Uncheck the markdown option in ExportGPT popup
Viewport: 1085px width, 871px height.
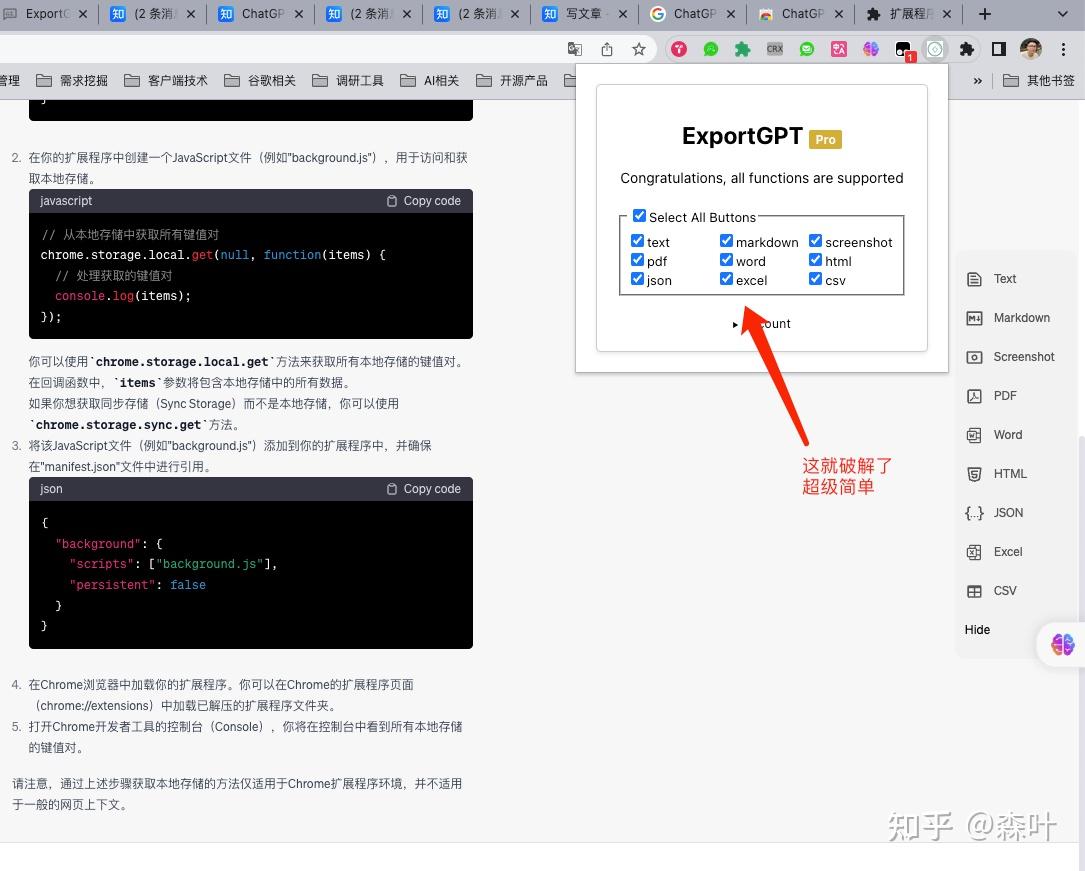coord(727,240)
